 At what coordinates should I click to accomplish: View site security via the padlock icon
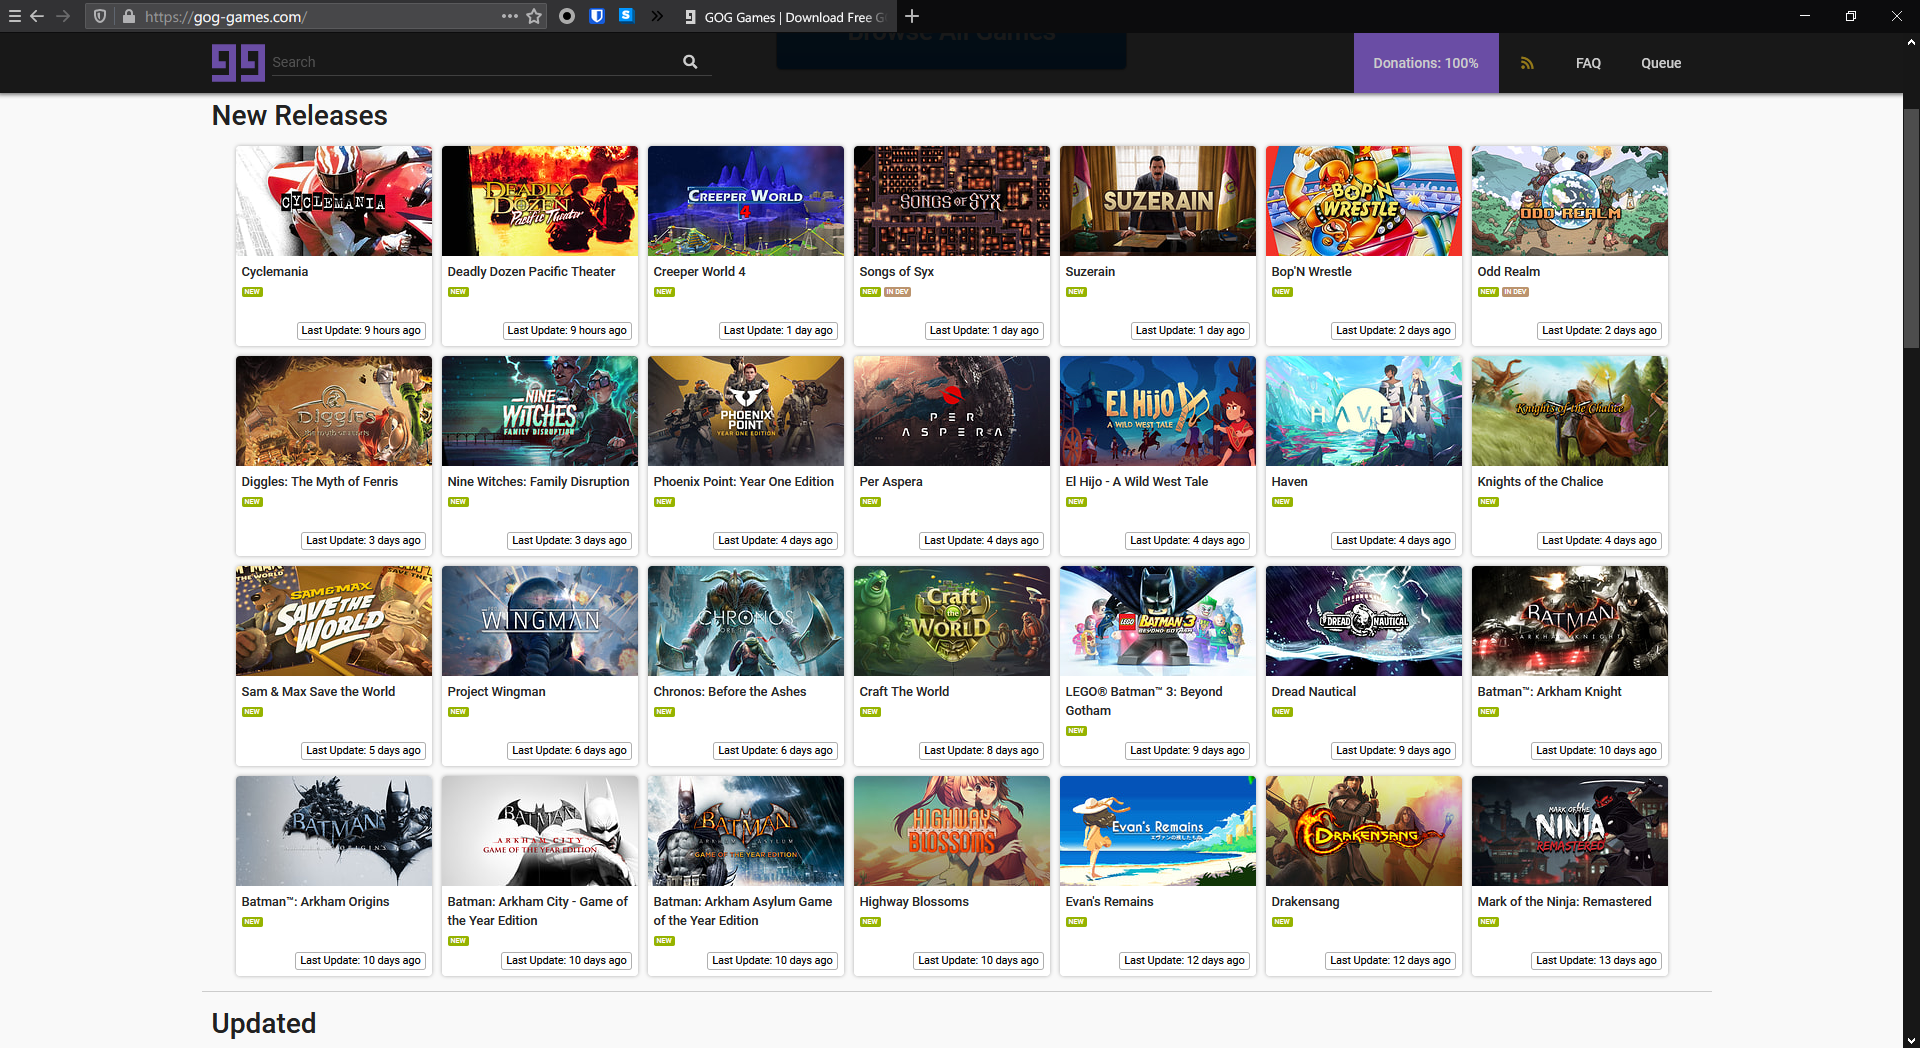128,16
